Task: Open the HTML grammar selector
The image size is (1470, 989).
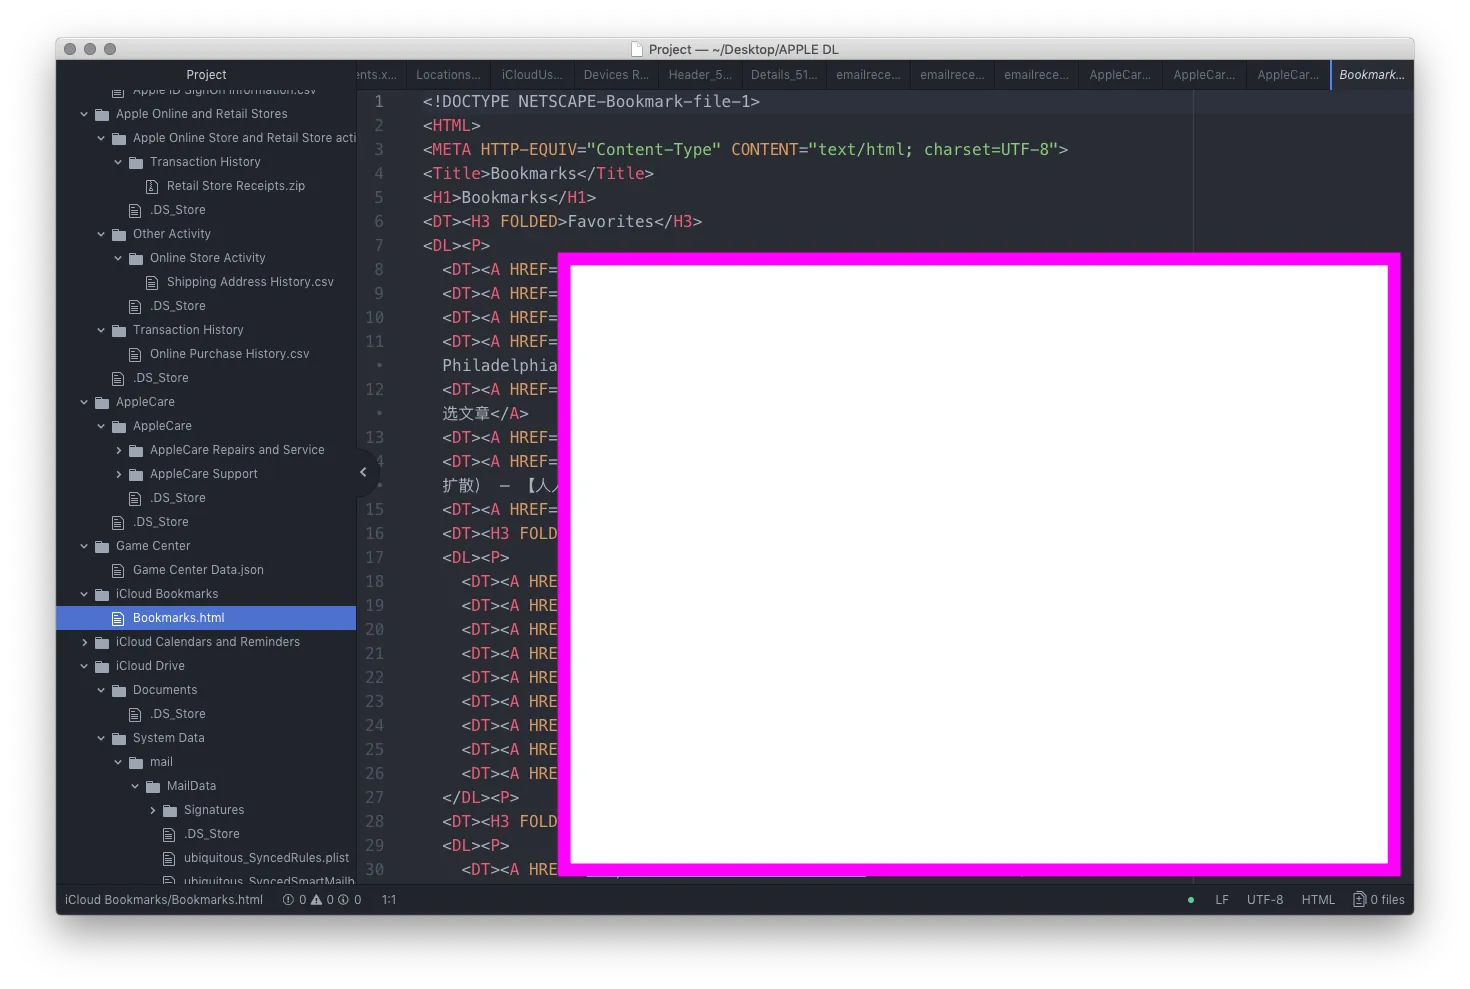Action: click(1318, 900)
